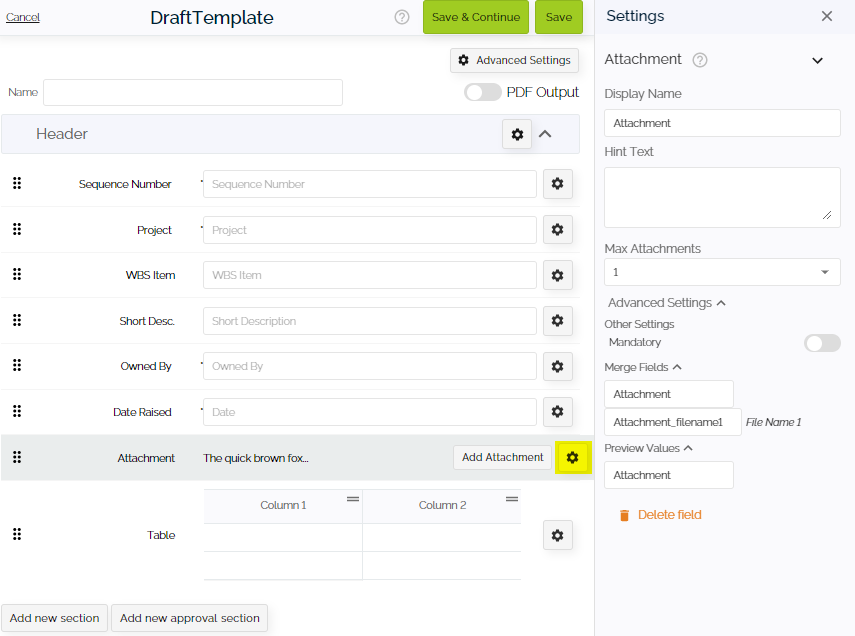Click the green Save button
Viewport: 855px width, 636px height.
click(559, 17)
